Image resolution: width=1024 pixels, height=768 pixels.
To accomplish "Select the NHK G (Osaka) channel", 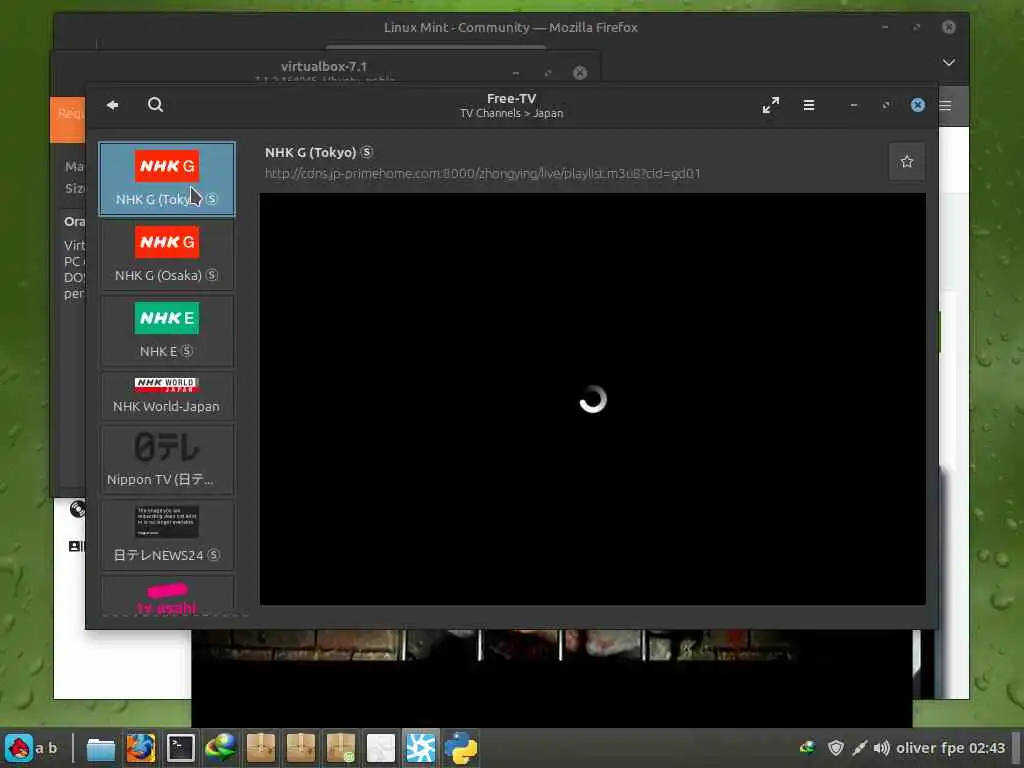I will (167, 255).
